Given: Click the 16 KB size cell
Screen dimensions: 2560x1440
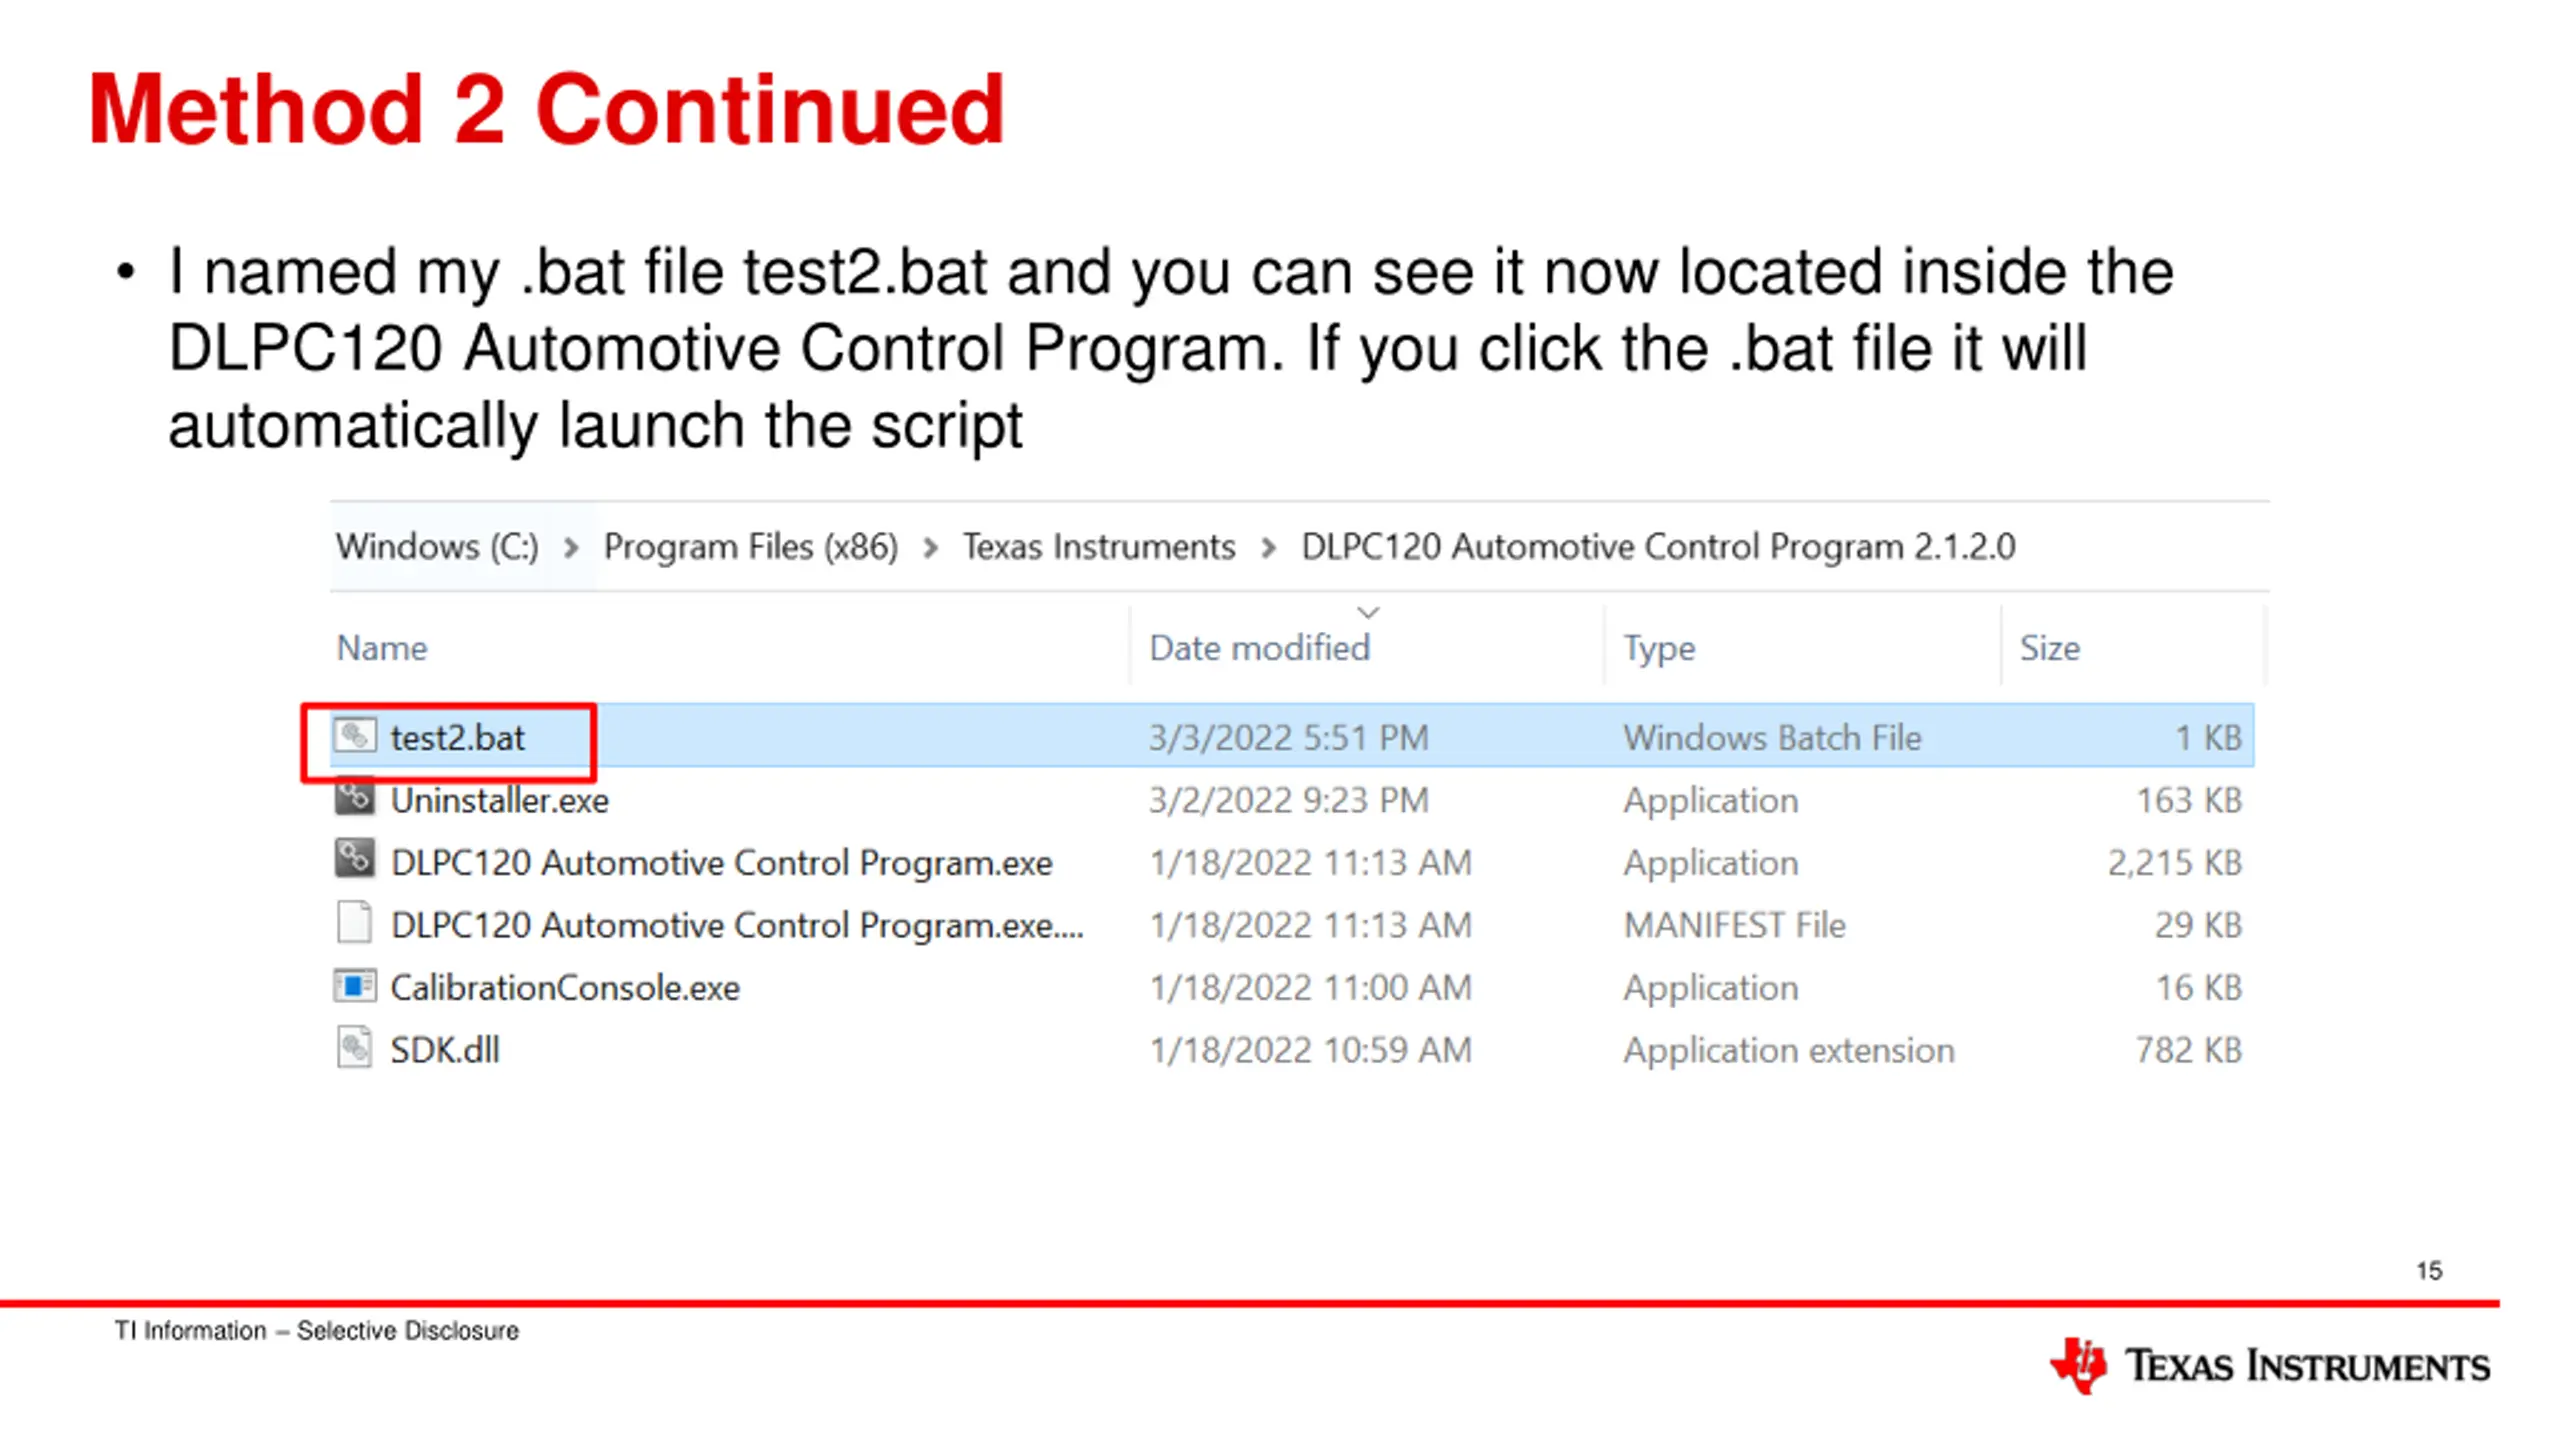Looking at the screenshot, I should pyautogui.click(x=2198, y=987).
